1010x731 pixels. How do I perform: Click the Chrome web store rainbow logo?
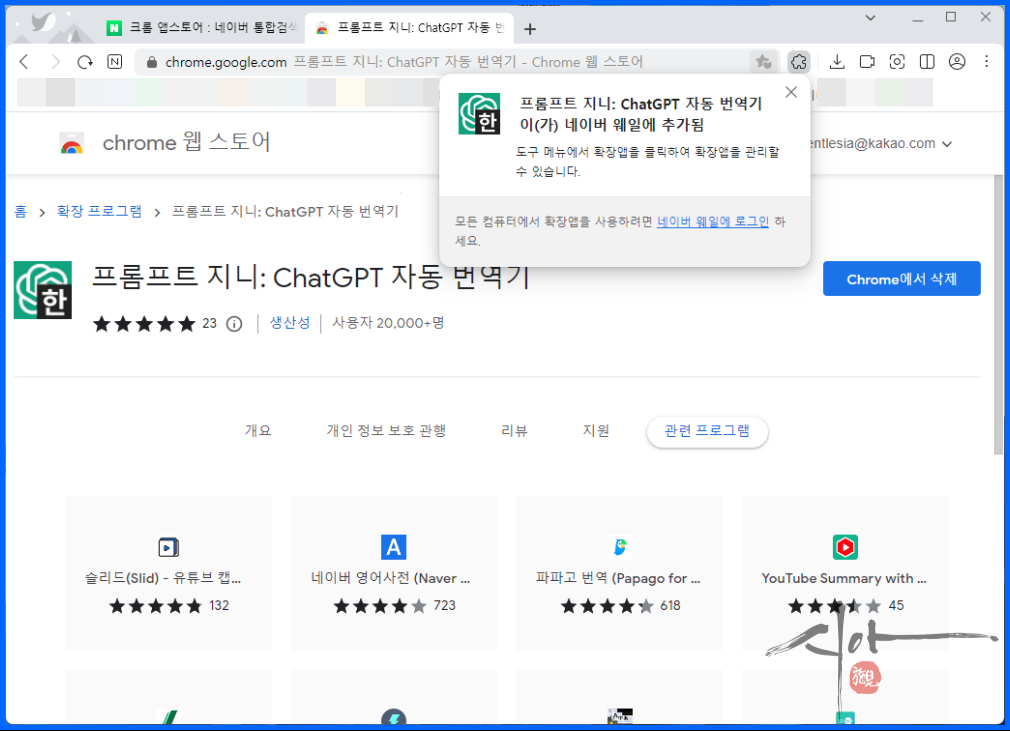71,143
